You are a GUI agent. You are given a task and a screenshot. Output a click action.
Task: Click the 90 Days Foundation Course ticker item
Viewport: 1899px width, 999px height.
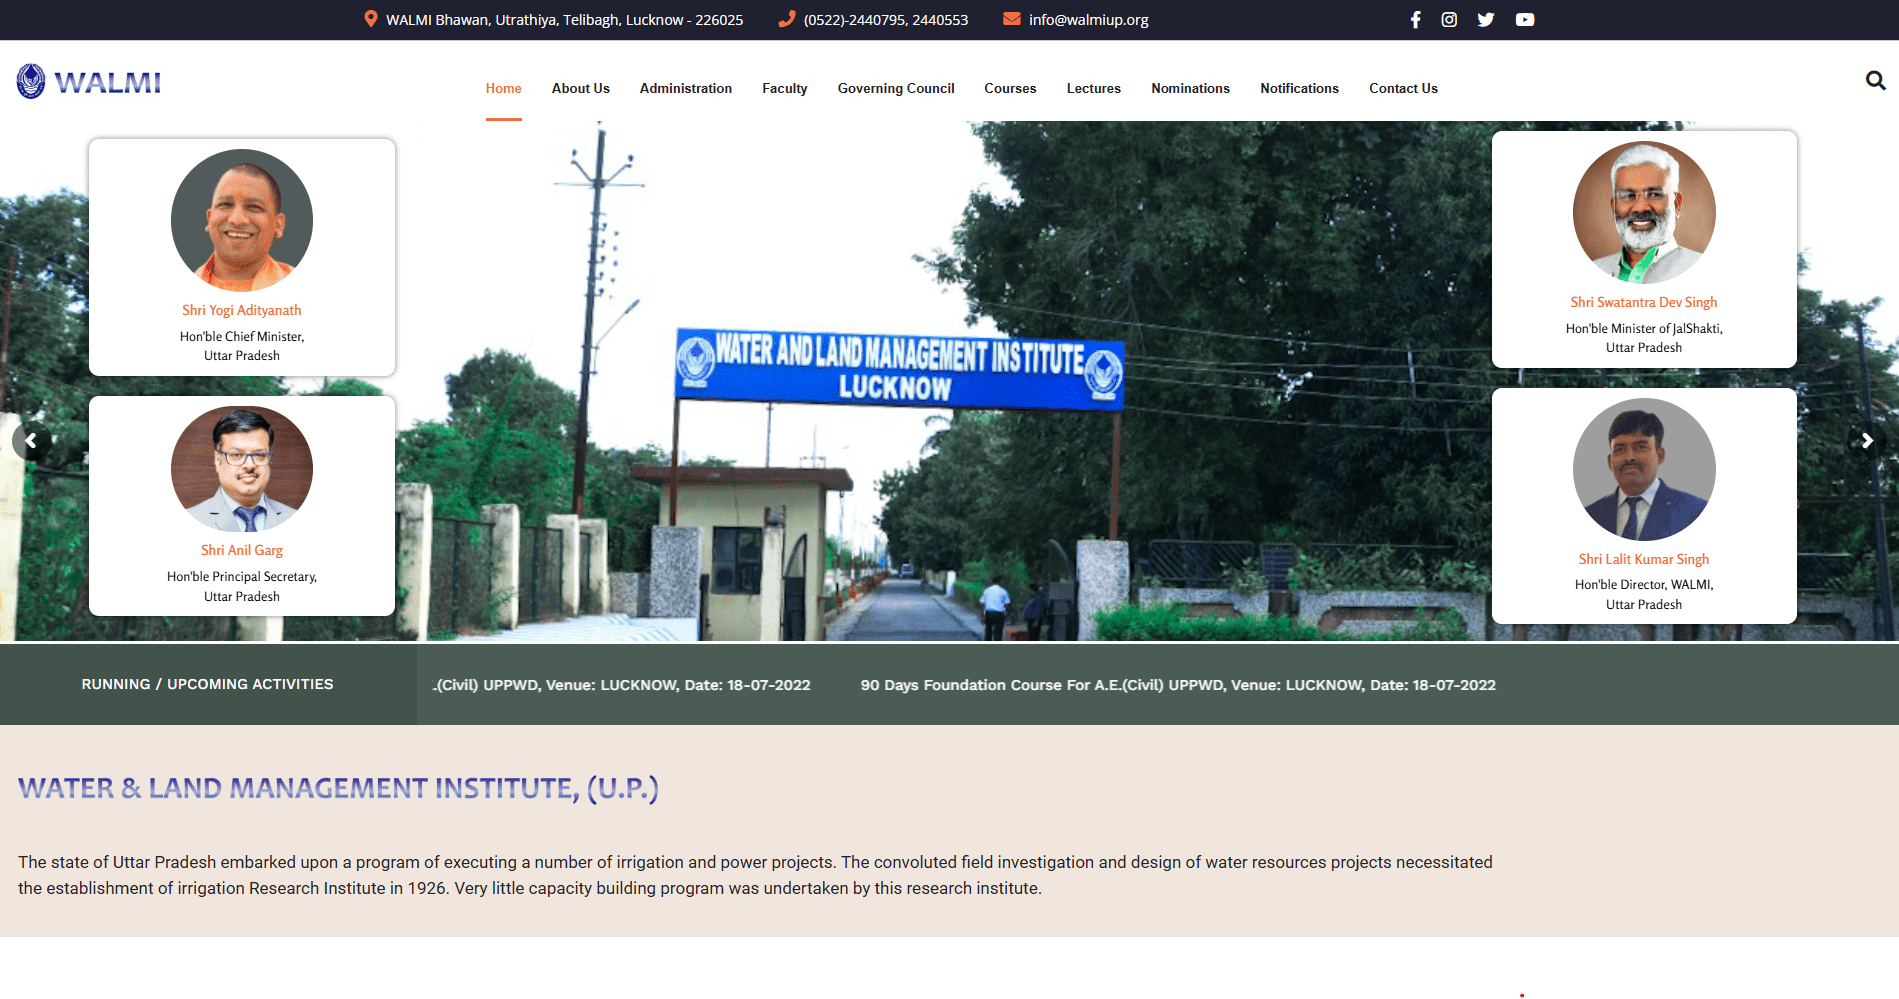click(1178, 685)
